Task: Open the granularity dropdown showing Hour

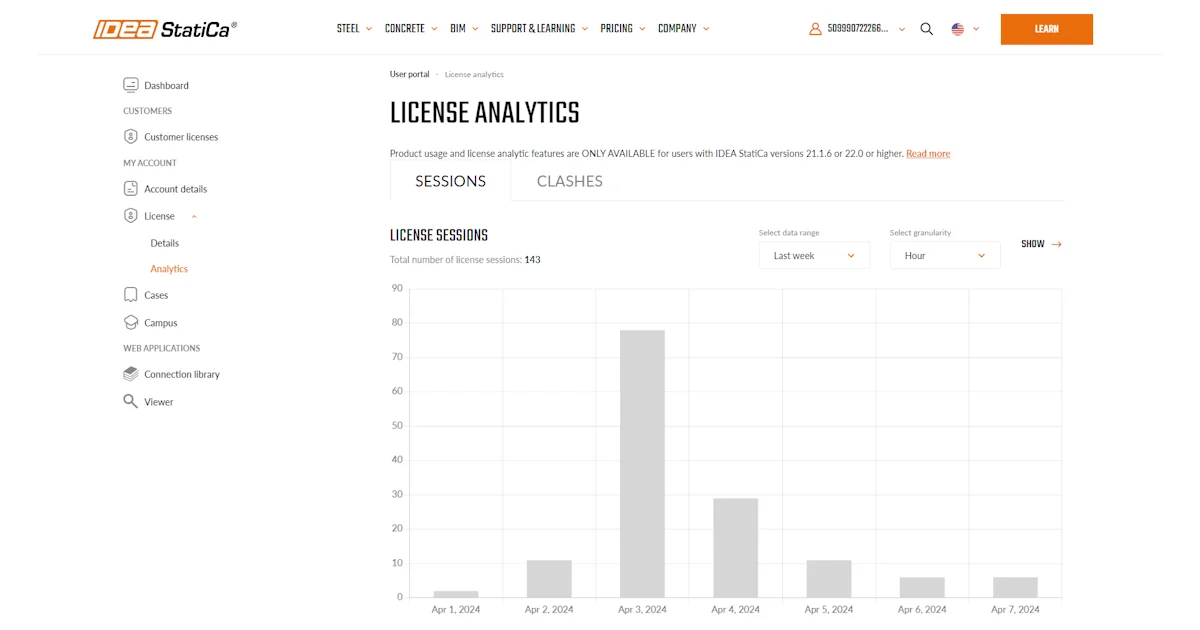Action: (945, 255)
